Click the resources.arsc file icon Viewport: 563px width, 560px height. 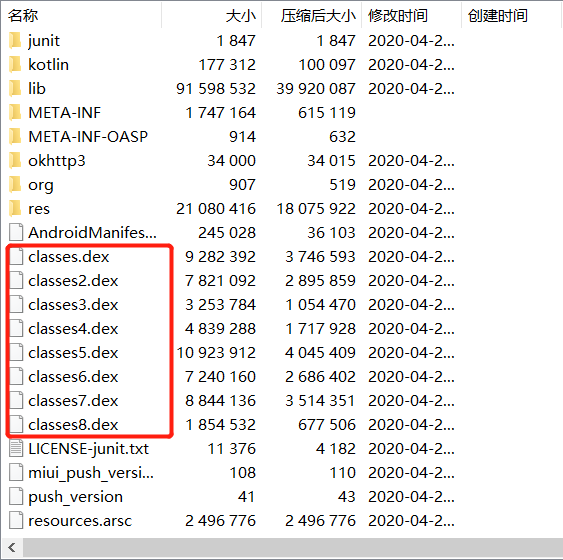pos(16,521)
